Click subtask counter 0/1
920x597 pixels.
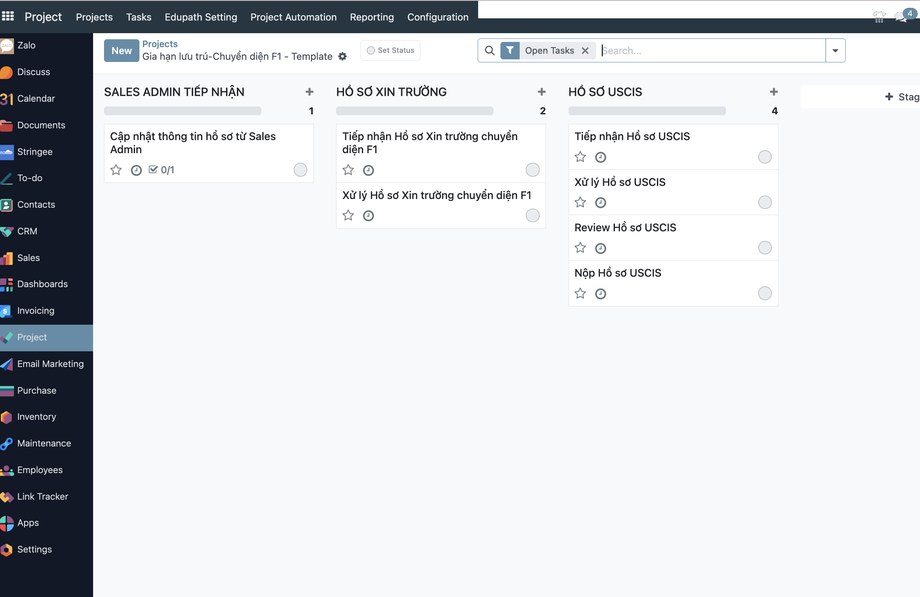click(161, 170)
